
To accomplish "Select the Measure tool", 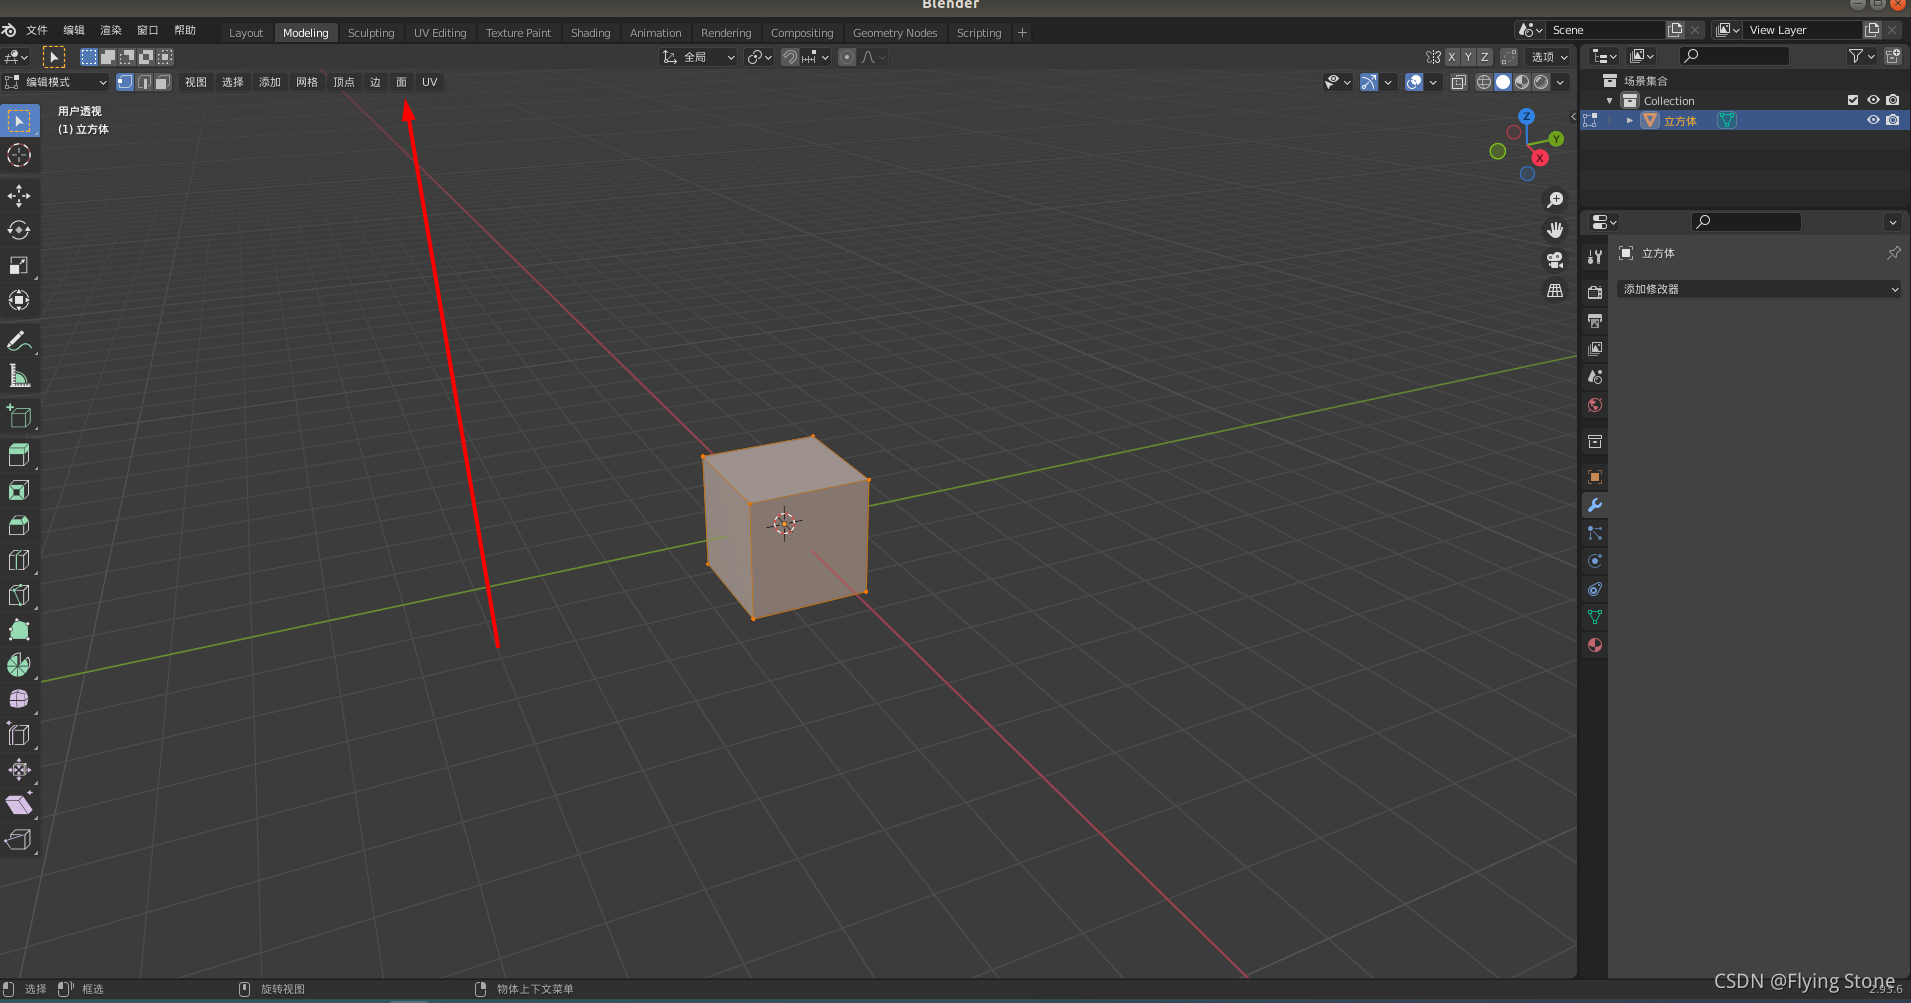I will (x=19, y=377).
